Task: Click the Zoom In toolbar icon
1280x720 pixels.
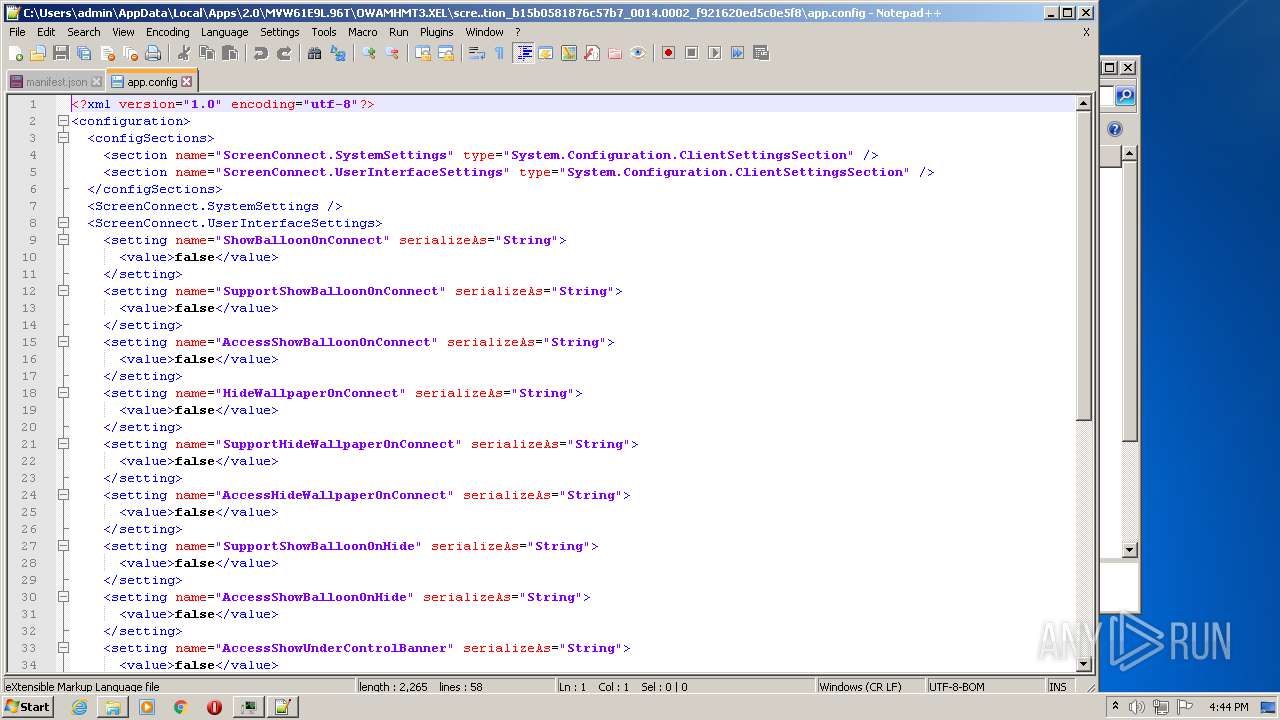Action: pos(369,53)
